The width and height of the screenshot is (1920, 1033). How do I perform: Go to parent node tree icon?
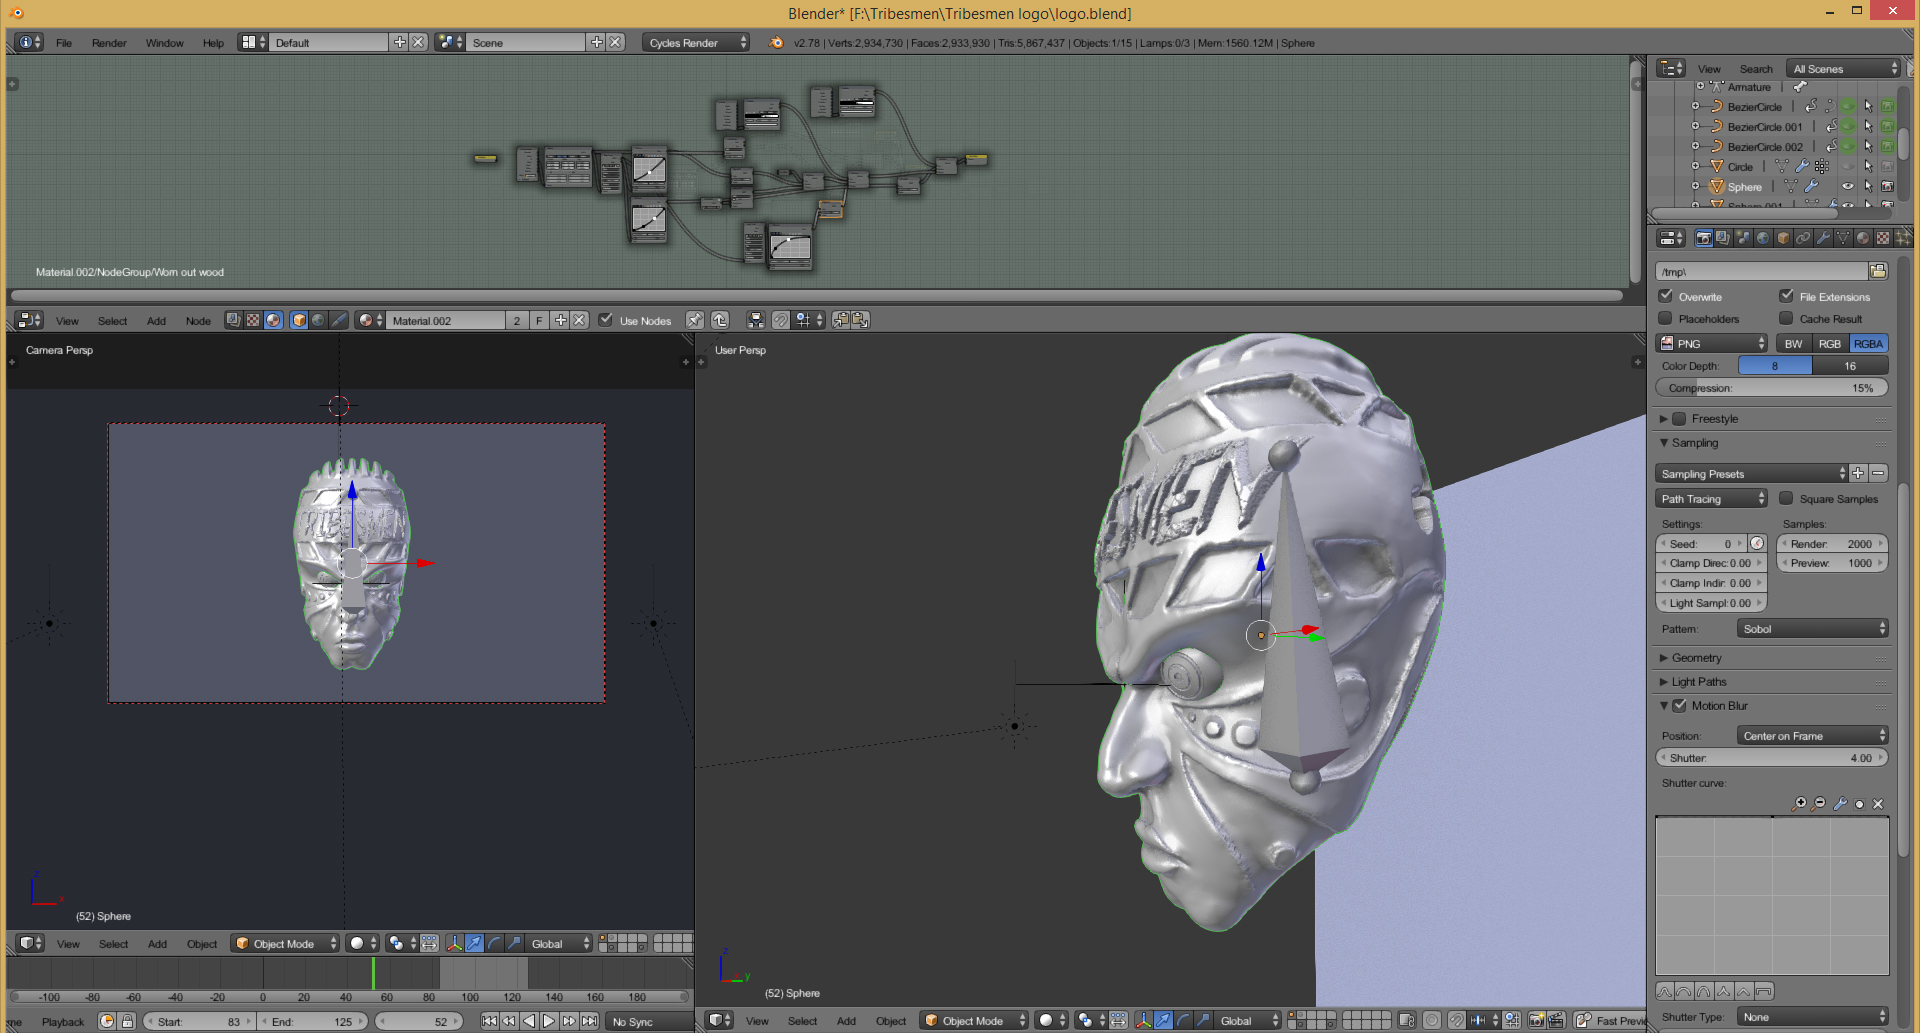tap(720, 320)
